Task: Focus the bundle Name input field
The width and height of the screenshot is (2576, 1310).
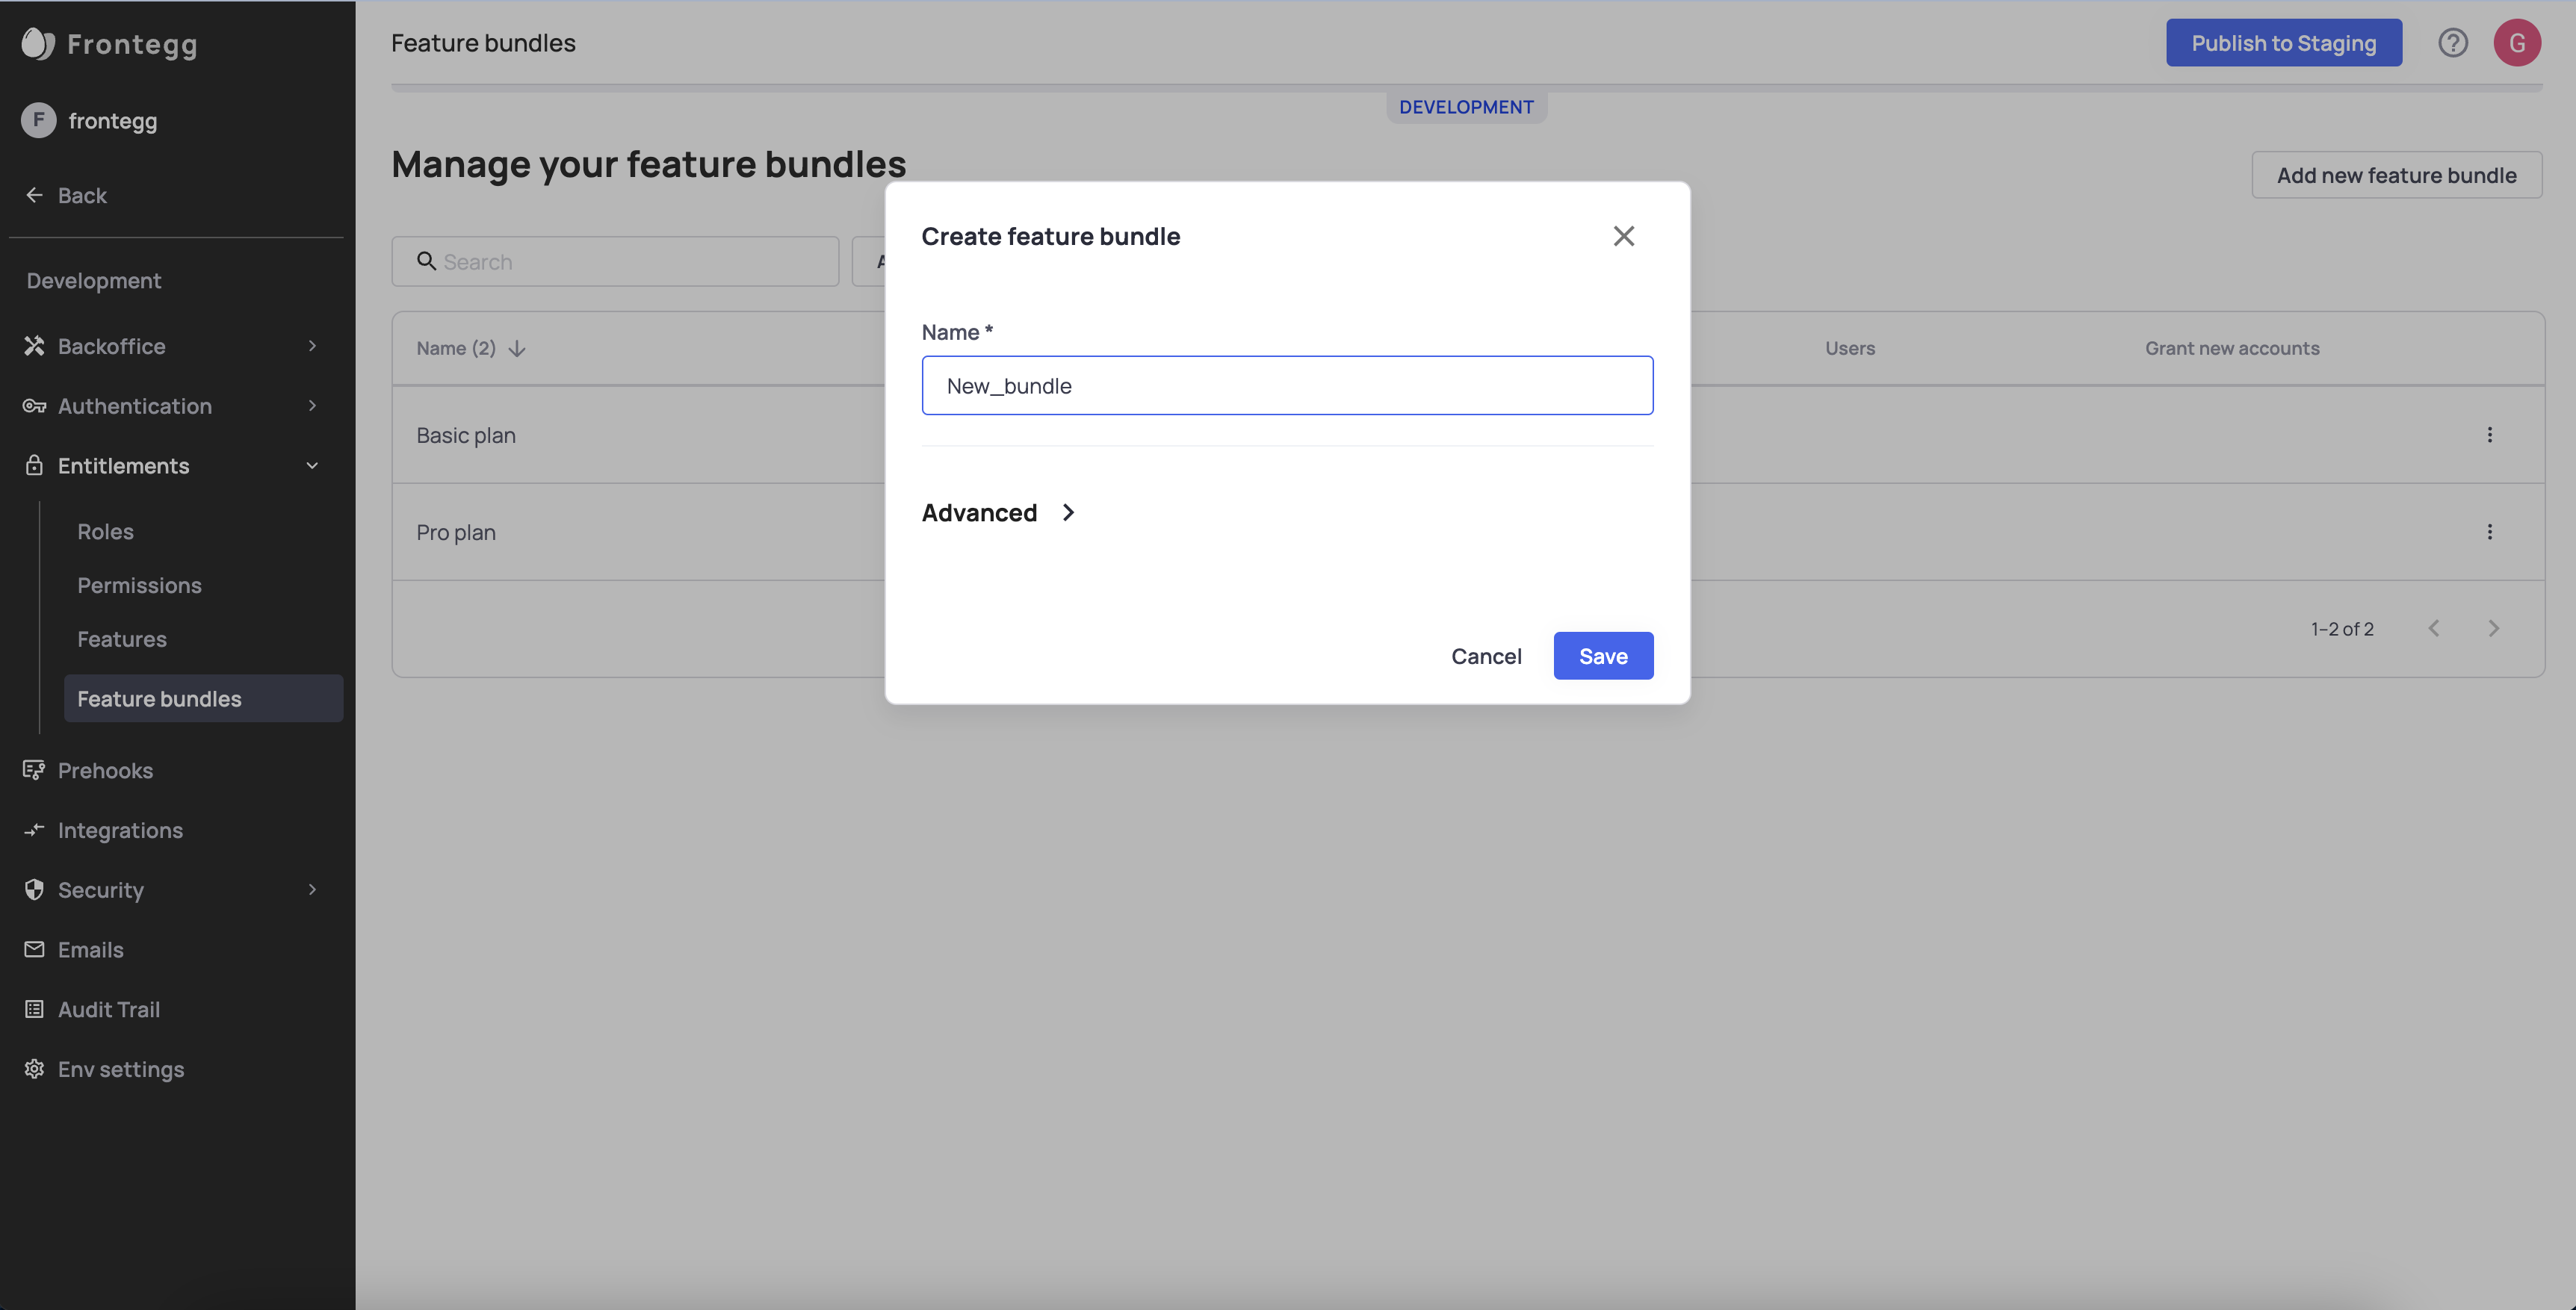Action: pos(1286,386)
